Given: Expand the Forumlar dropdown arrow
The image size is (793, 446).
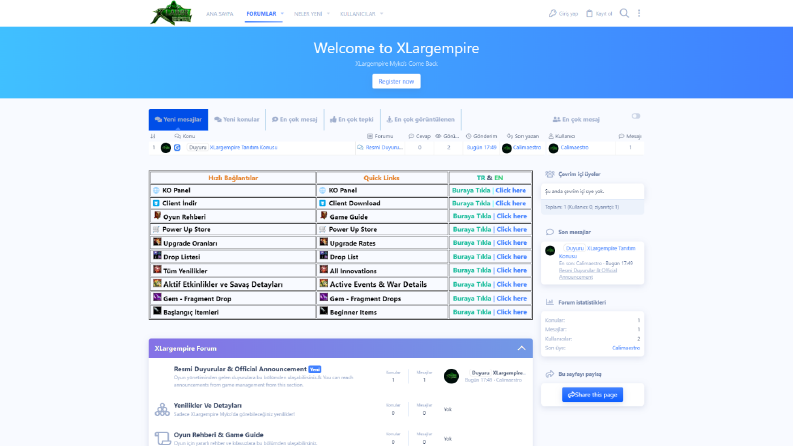Looking at the screenshot, I should (x=282, y=14).
